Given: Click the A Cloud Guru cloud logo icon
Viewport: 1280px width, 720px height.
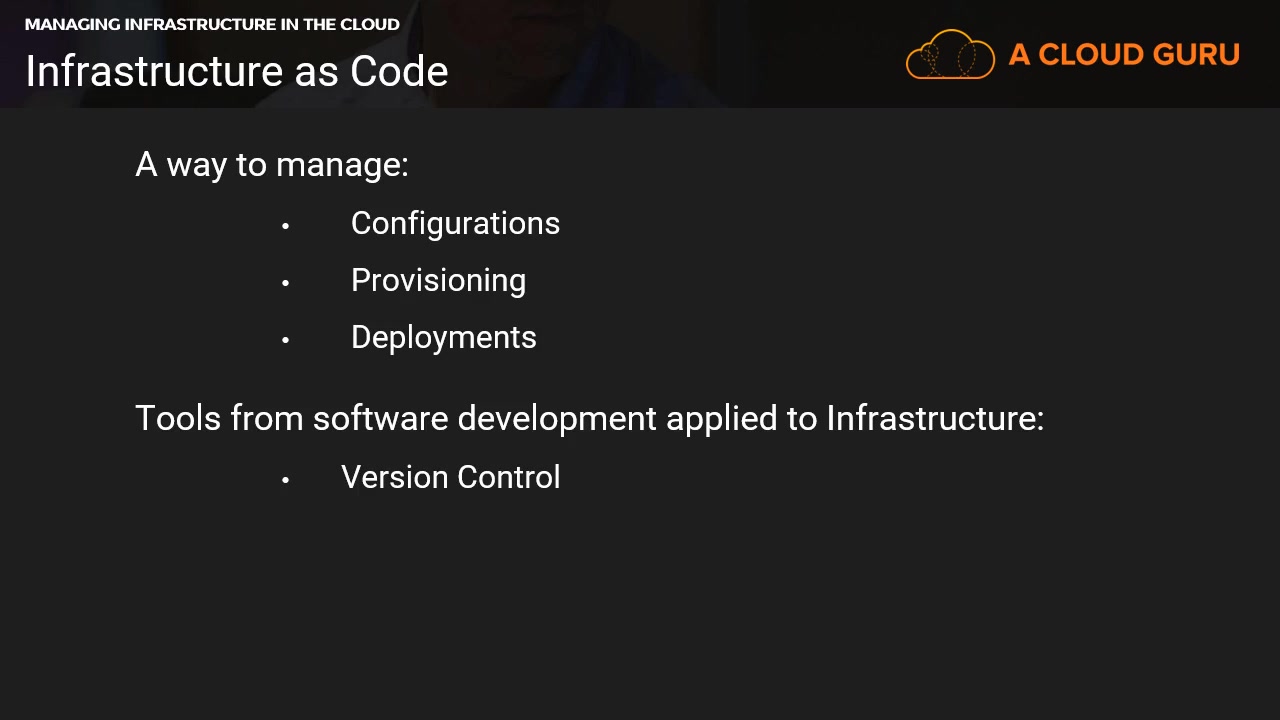Looking at the screenshot, I should (950, 55).
